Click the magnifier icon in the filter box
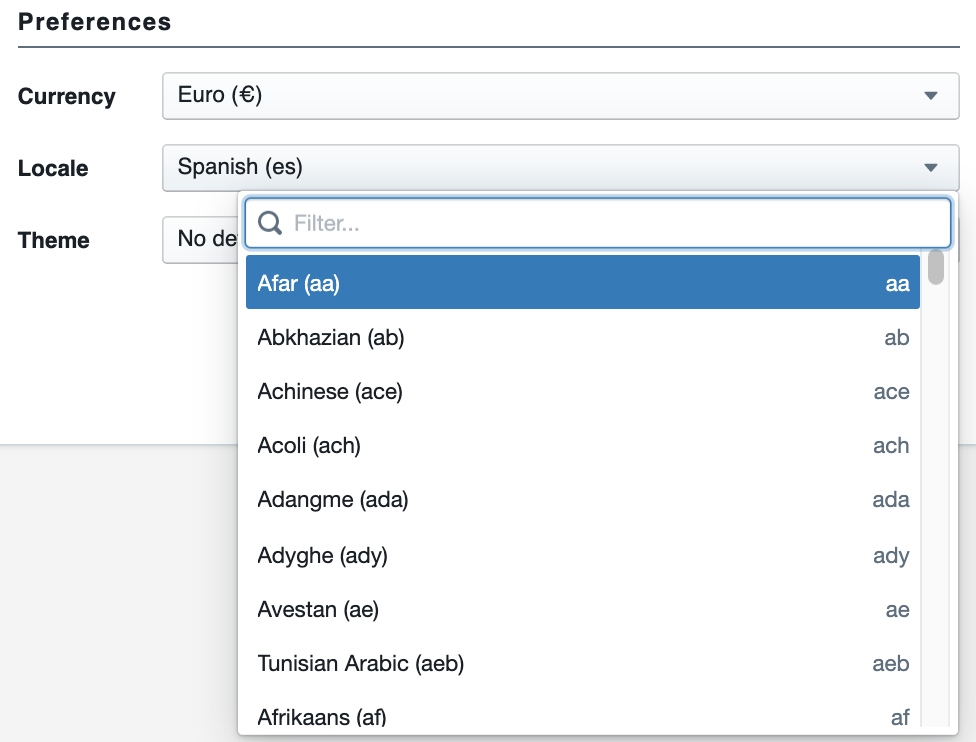Image resolution: width=976 pixels, height=742 pixels. (270, 223)
